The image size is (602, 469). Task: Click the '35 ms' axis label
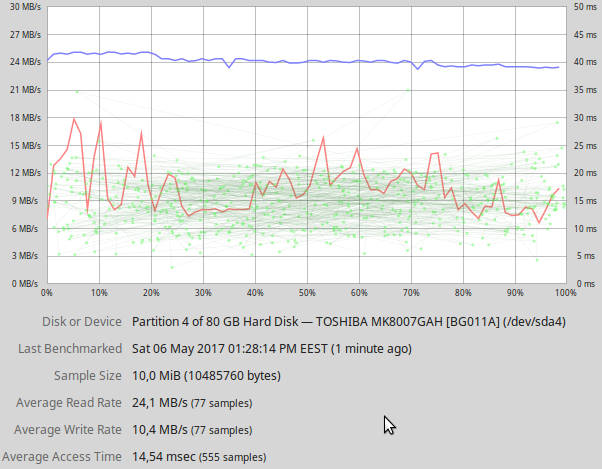click(x=585, y=90)
